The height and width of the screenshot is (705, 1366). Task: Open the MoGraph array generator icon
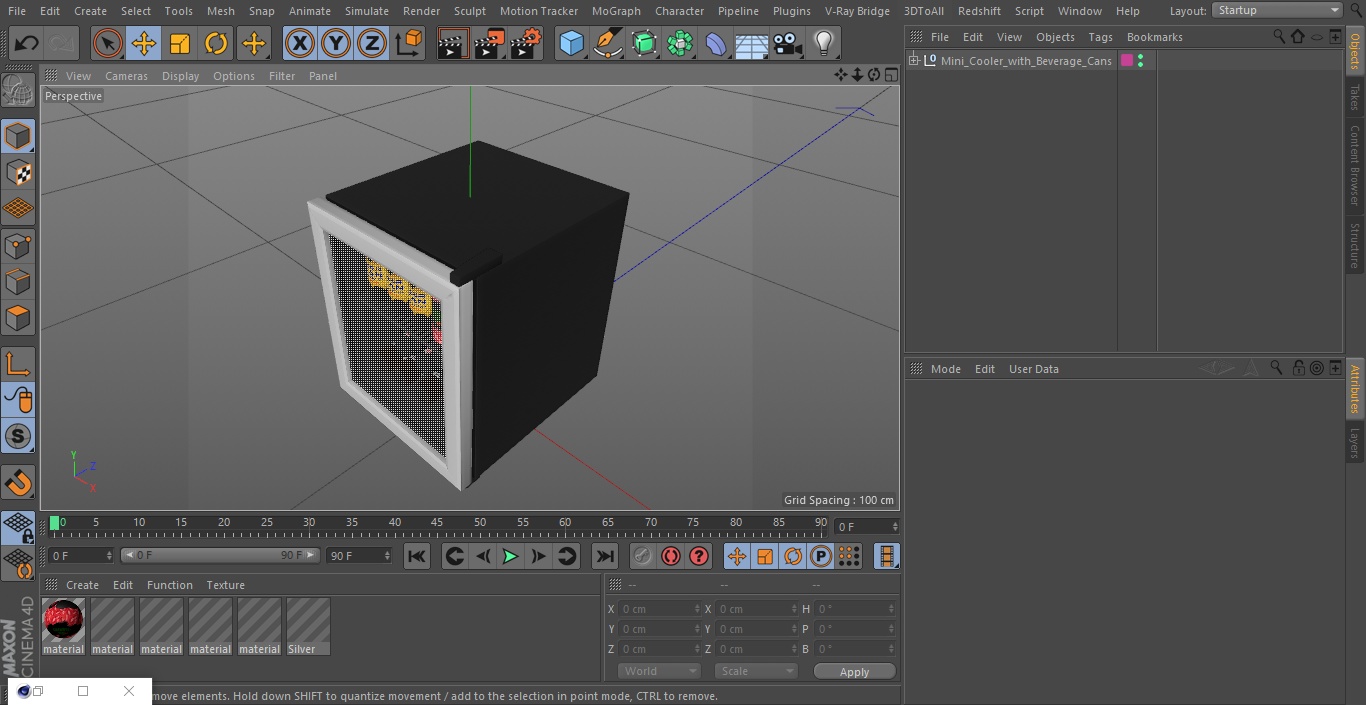[x=680, y=43]
